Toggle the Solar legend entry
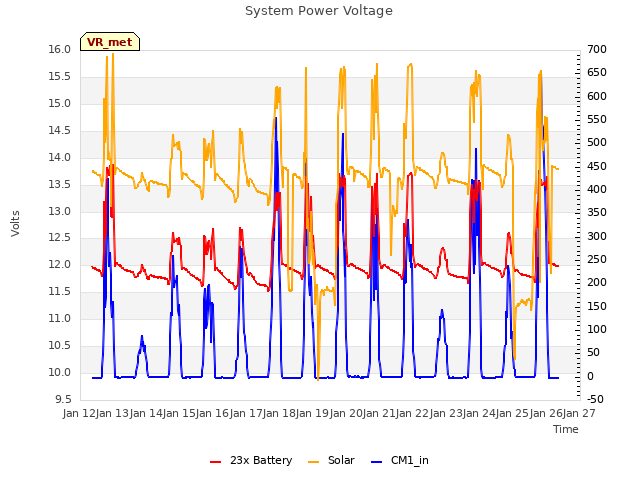640x480 pixels. coord(331,460)
